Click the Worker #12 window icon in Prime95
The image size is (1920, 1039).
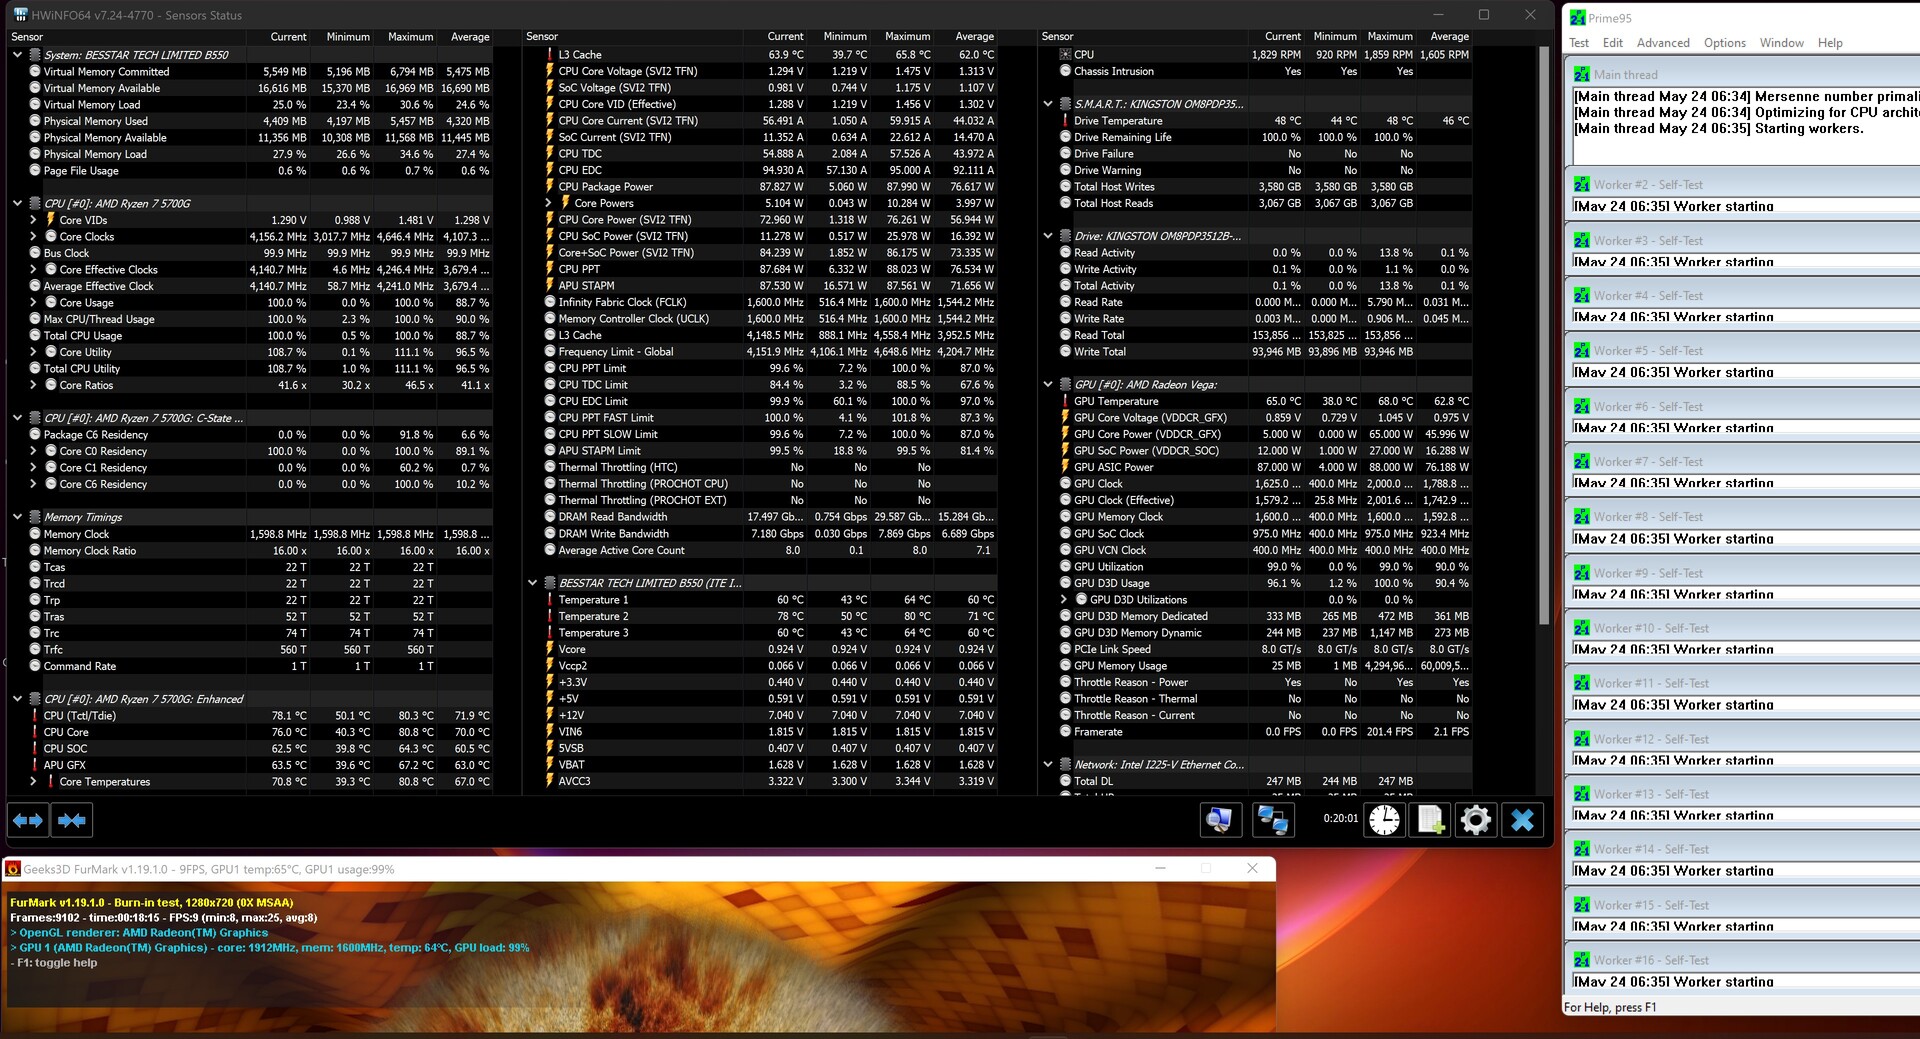[1582, 739]
